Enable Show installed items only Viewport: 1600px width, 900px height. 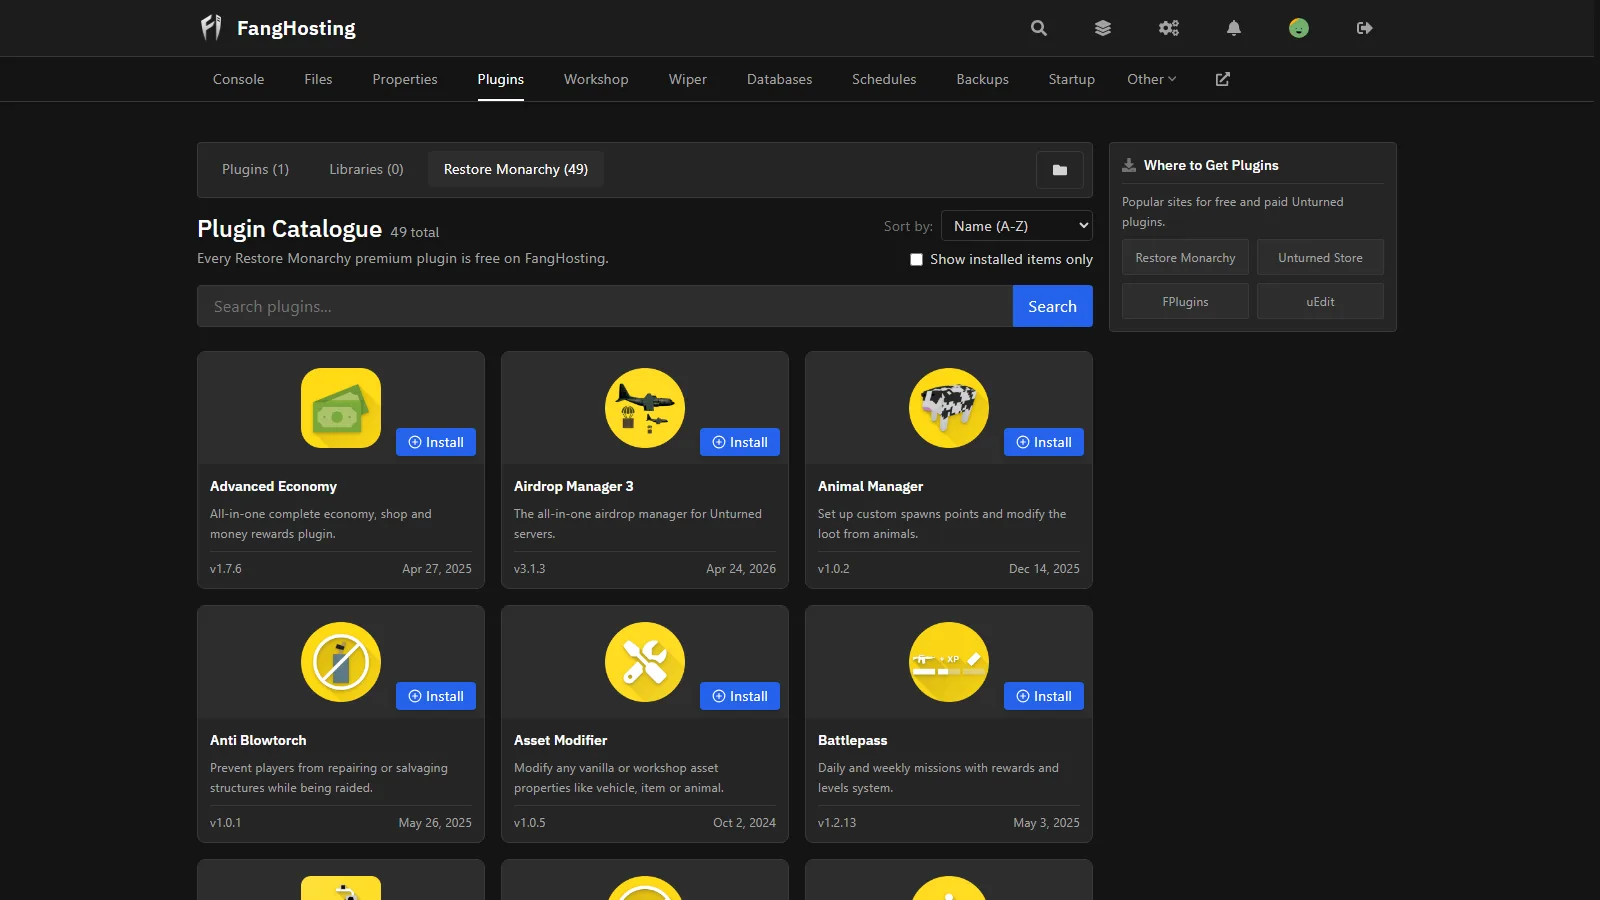(916, 259)
